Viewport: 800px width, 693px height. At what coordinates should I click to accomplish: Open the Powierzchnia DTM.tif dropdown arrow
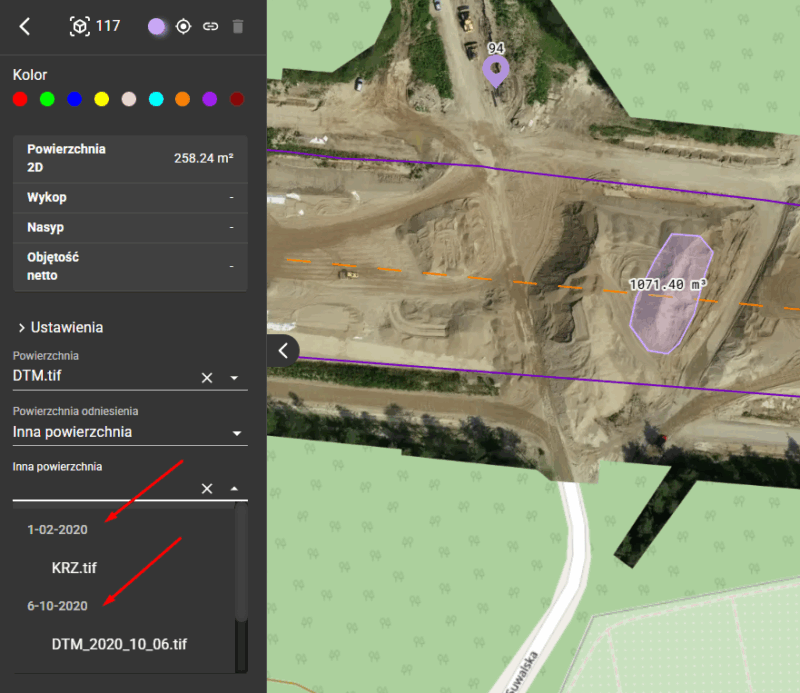(x=234, y=378)
